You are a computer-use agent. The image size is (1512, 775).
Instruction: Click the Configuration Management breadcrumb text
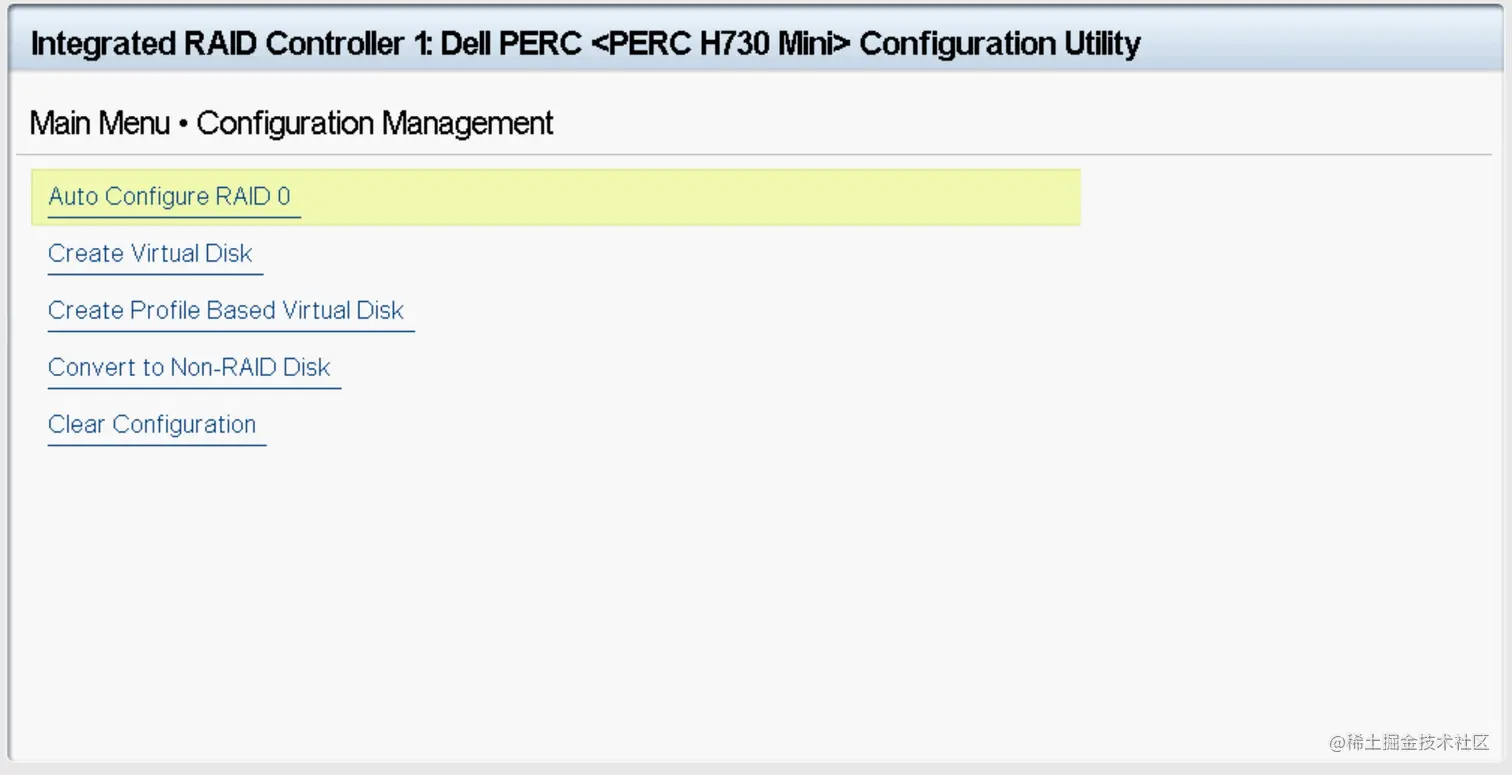(x=375, y=123)
